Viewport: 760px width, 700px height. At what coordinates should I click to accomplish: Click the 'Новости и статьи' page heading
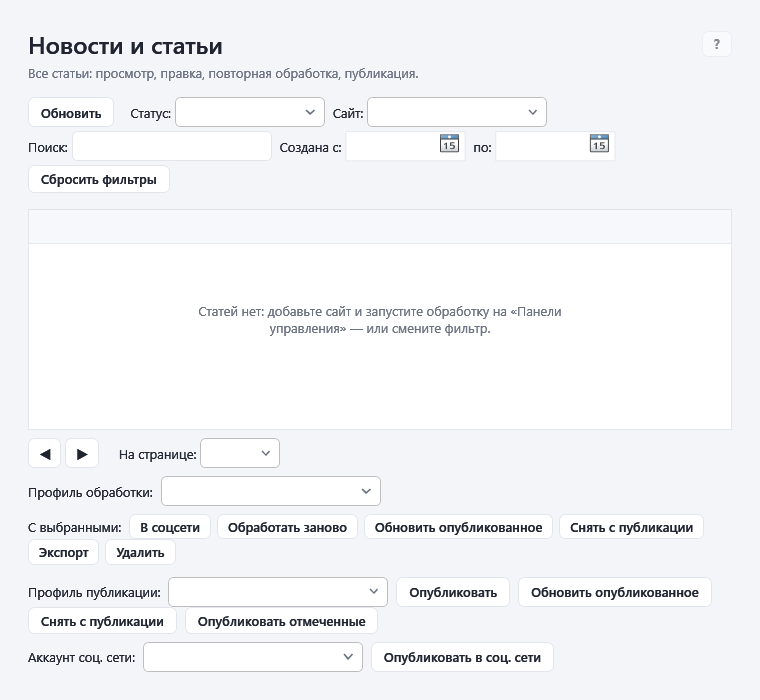click(126, 46)
